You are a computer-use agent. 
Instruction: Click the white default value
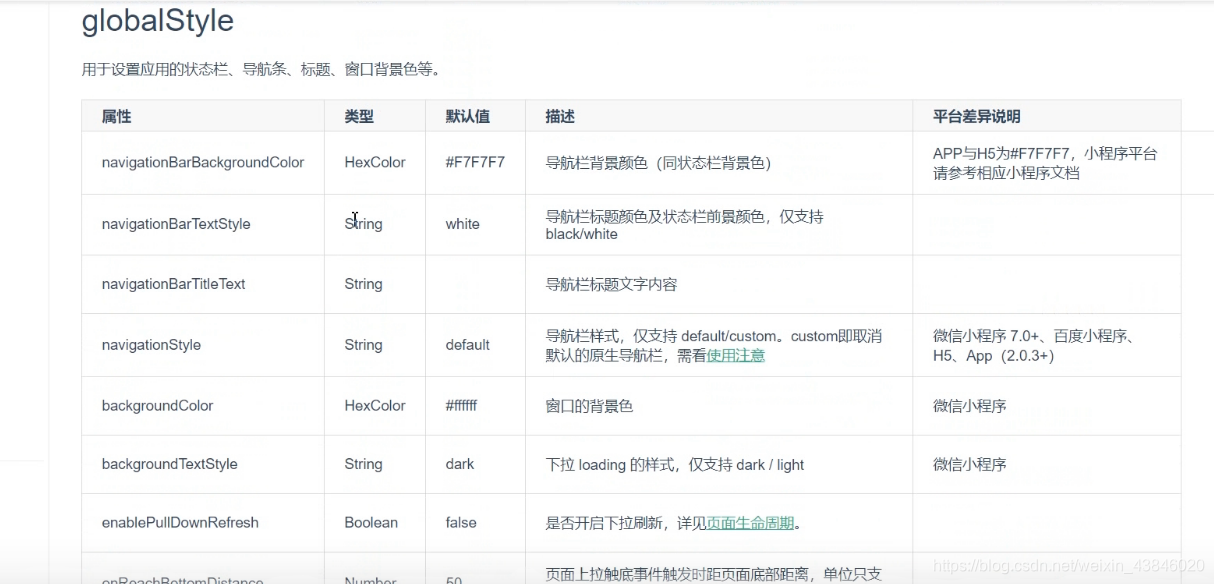click(x=462, y=224)
